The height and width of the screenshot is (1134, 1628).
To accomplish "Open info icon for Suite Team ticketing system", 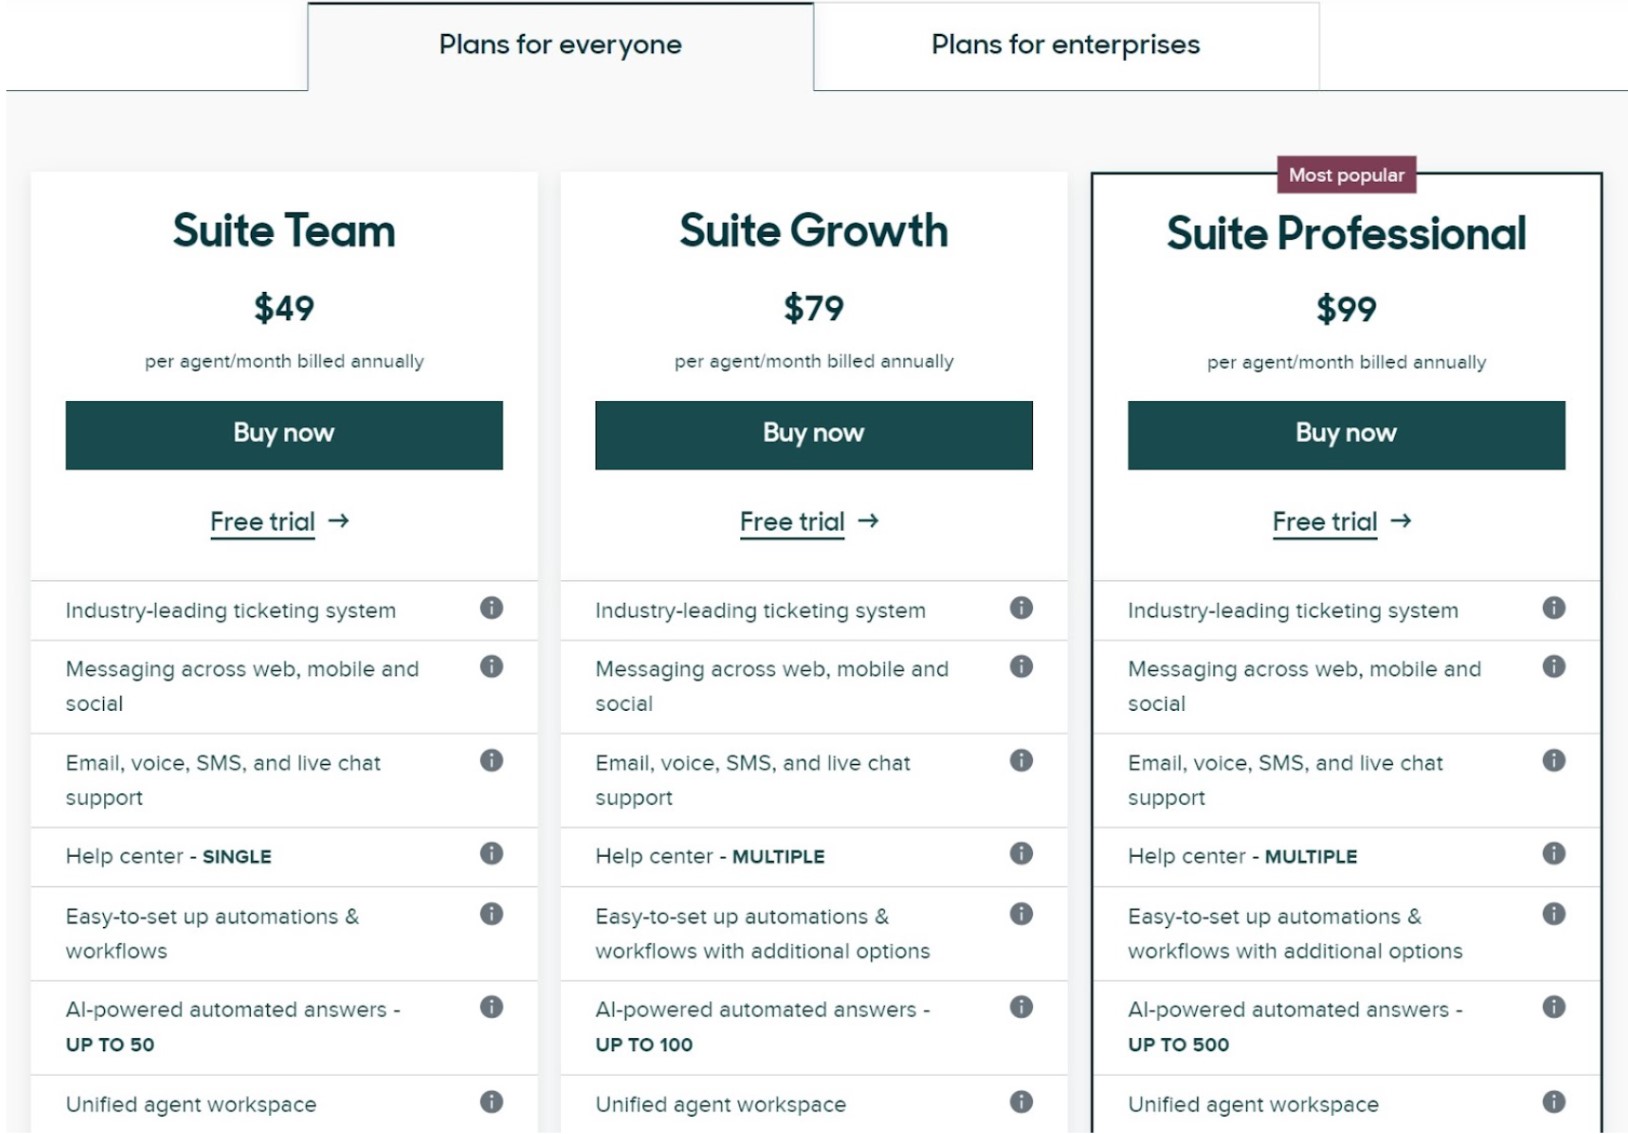I will [x=491, y=608].
